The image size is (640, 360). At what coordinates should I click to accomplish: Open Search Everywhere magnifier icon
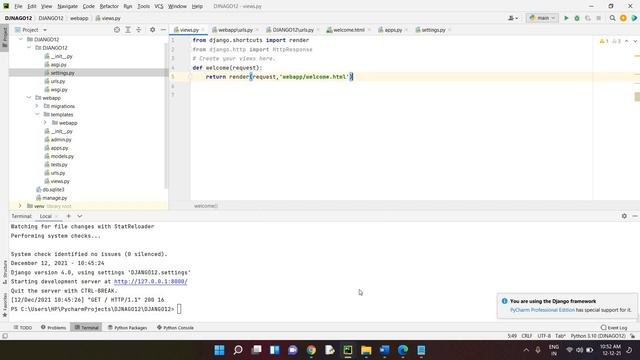coord(612,18)
